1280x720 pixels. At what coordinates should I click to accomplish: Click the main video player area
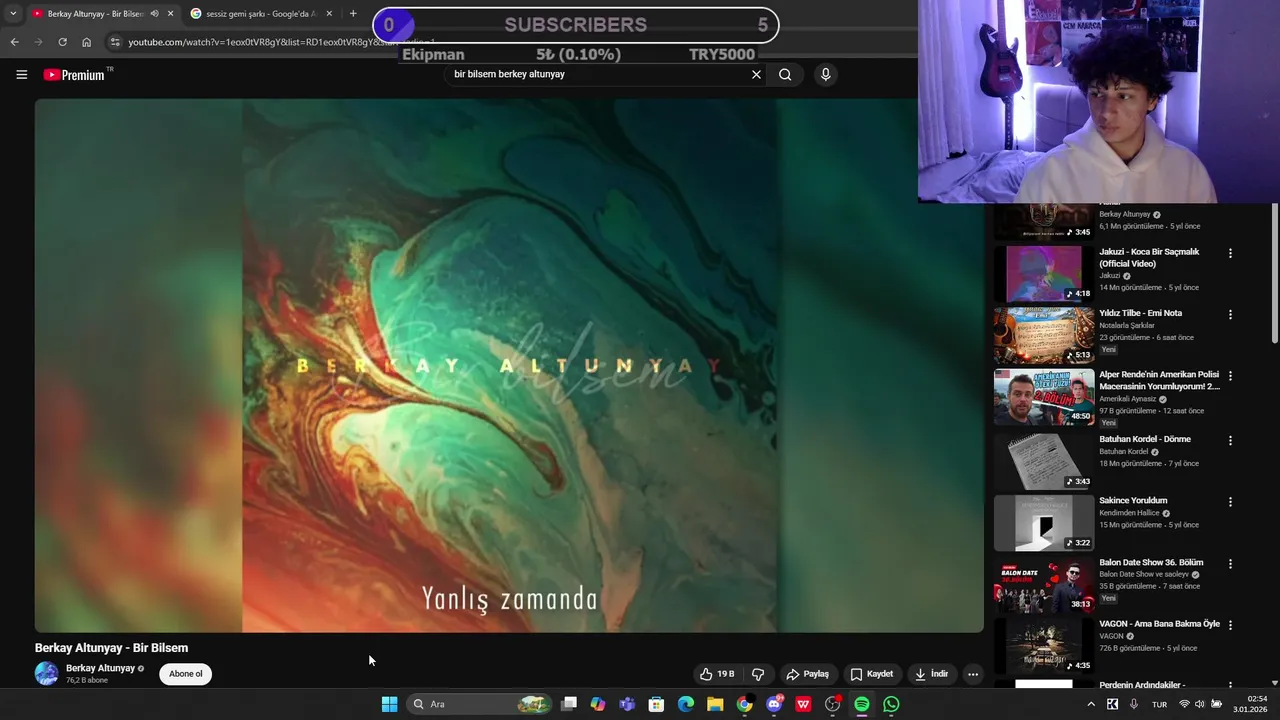click(x=509, y=365)
